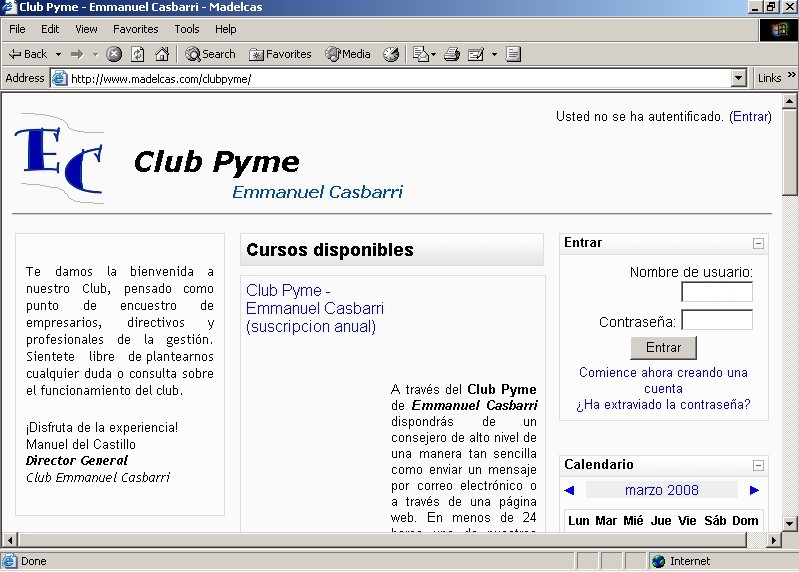Click the Print toolbar icon
This screenshot has height=572, width=799.
click(452, 54)
